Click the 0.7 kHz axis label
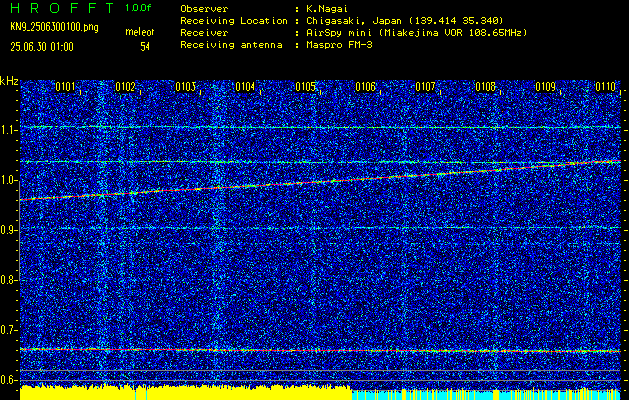The height and width of the screenshot is (400, 629). click(x=8, y=330)
